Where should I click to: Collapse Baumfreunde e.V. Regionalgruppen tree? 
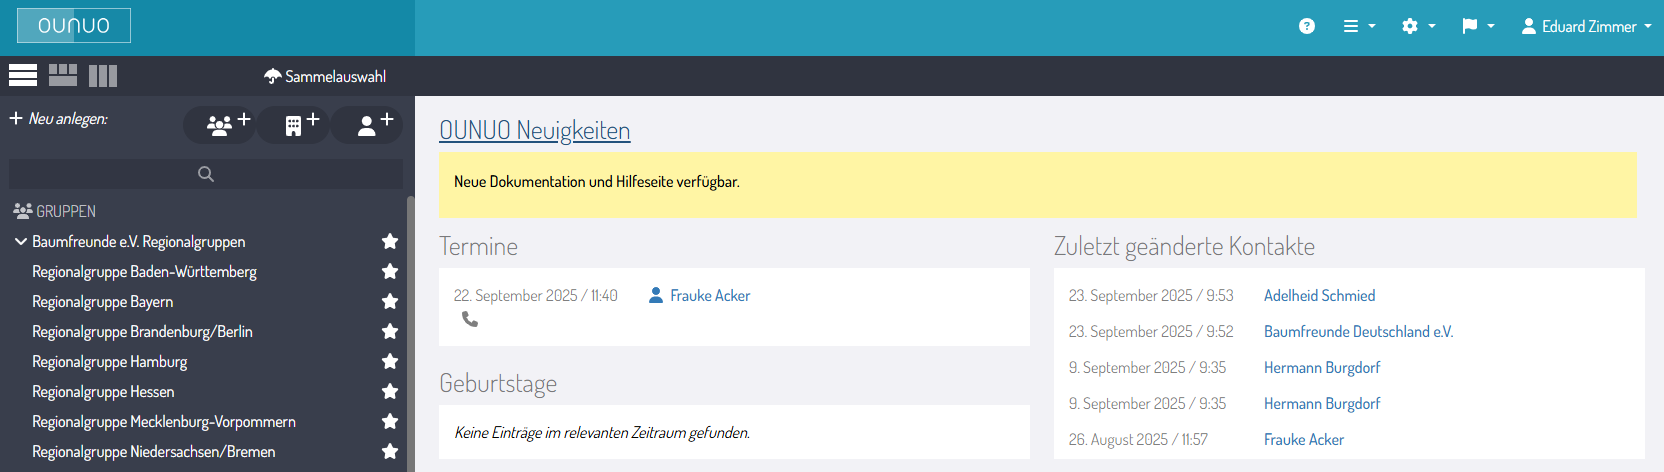point(20,241)
